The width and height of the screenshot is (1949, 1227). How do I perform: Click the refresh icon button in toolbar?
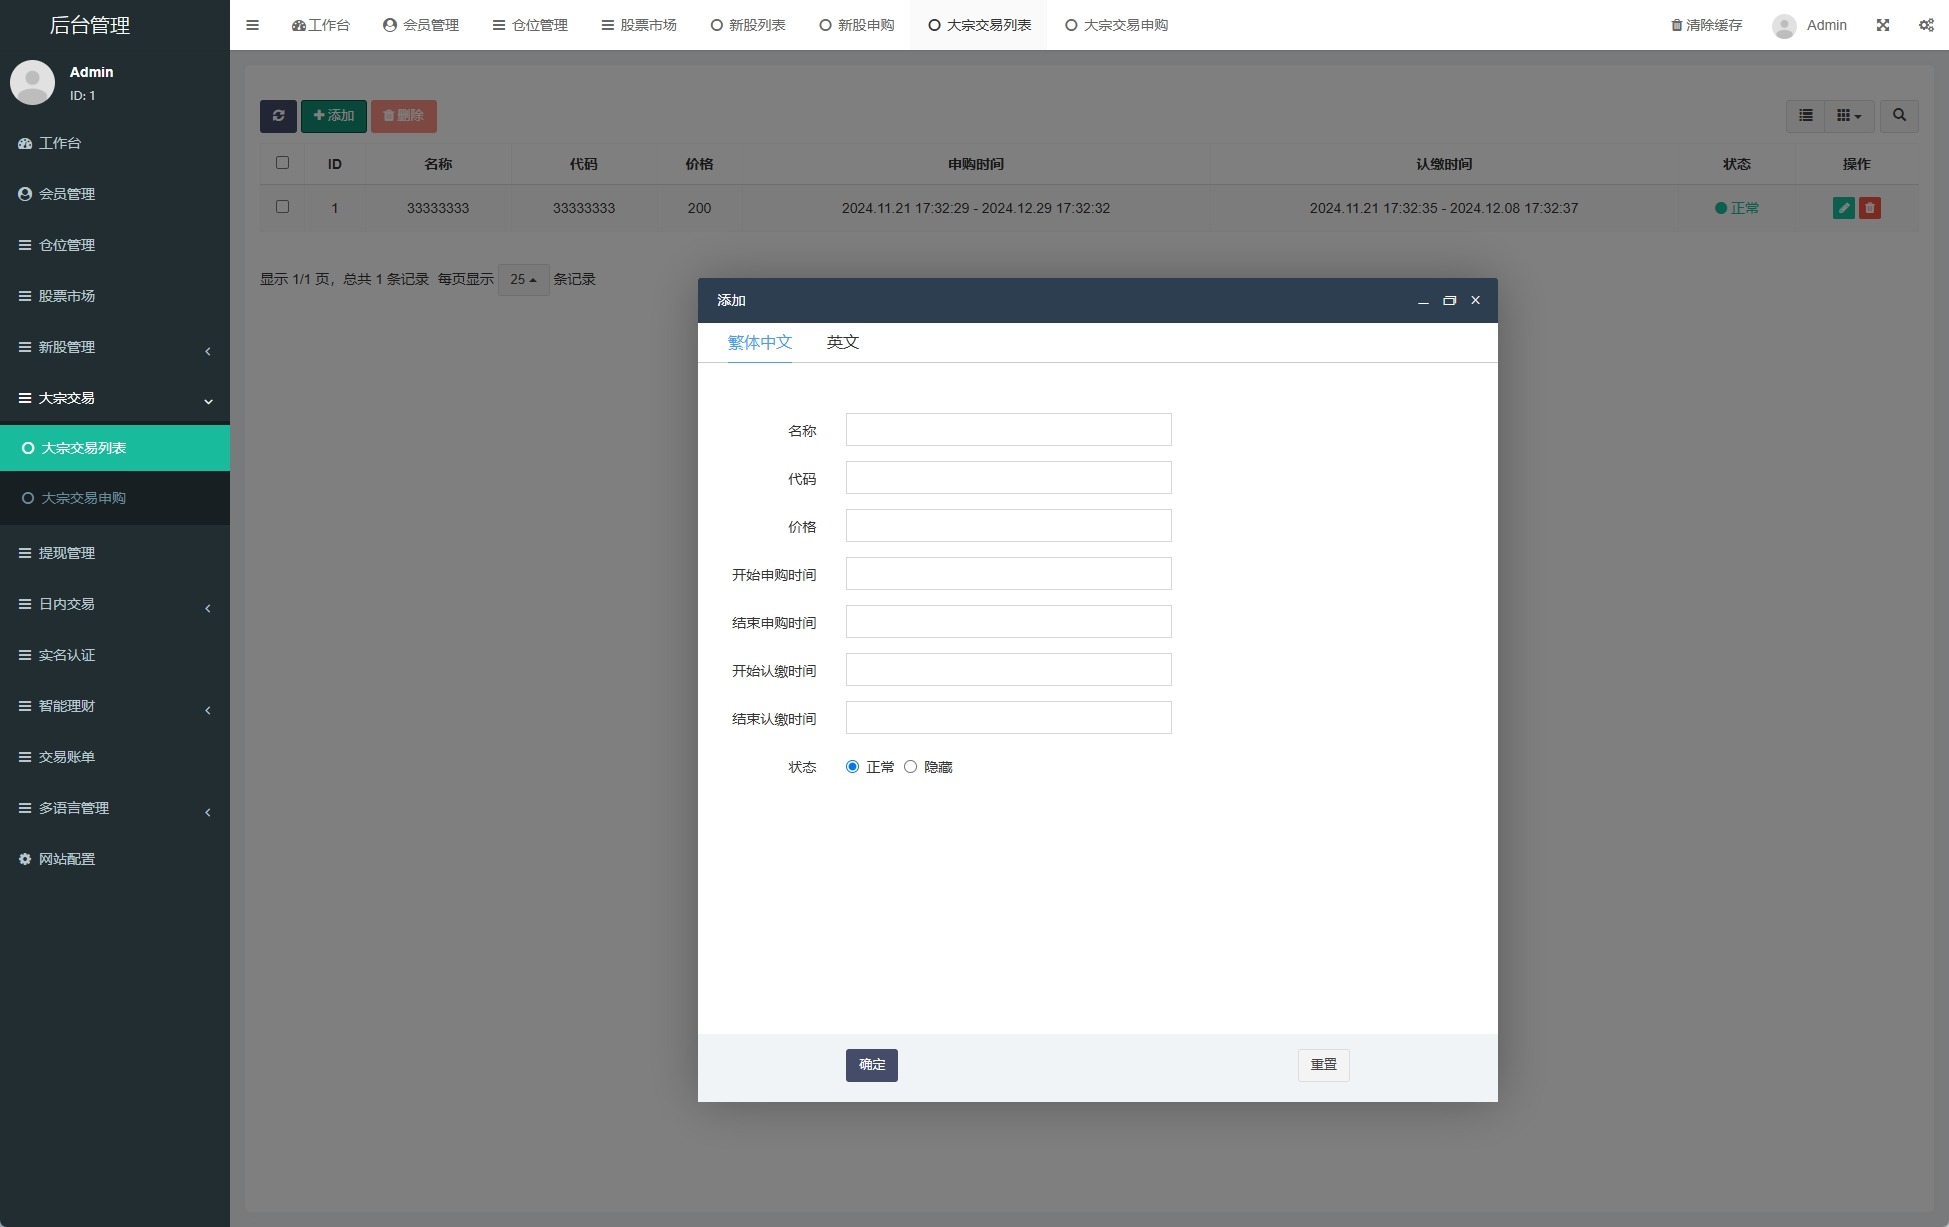(x=278, y=116)
